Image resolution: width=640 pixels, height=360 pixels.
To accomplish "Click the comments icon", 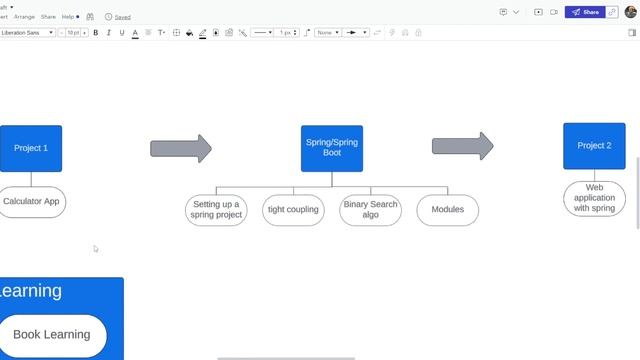I will (x=503, y=12).
